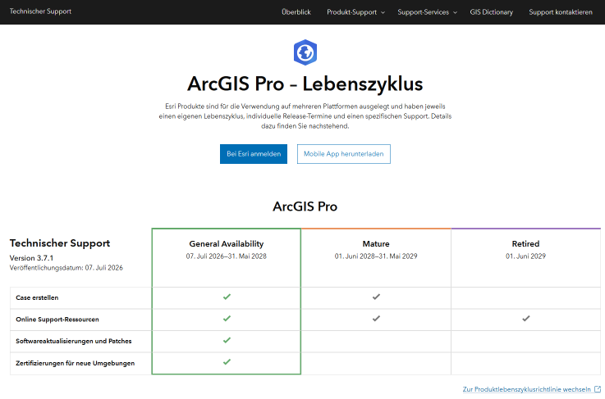The height and width of the screenshot is (399, 605).
Task: Click green checkmark for Zertifizierungen für neue Umgebungen
Action: pos(226,362)
